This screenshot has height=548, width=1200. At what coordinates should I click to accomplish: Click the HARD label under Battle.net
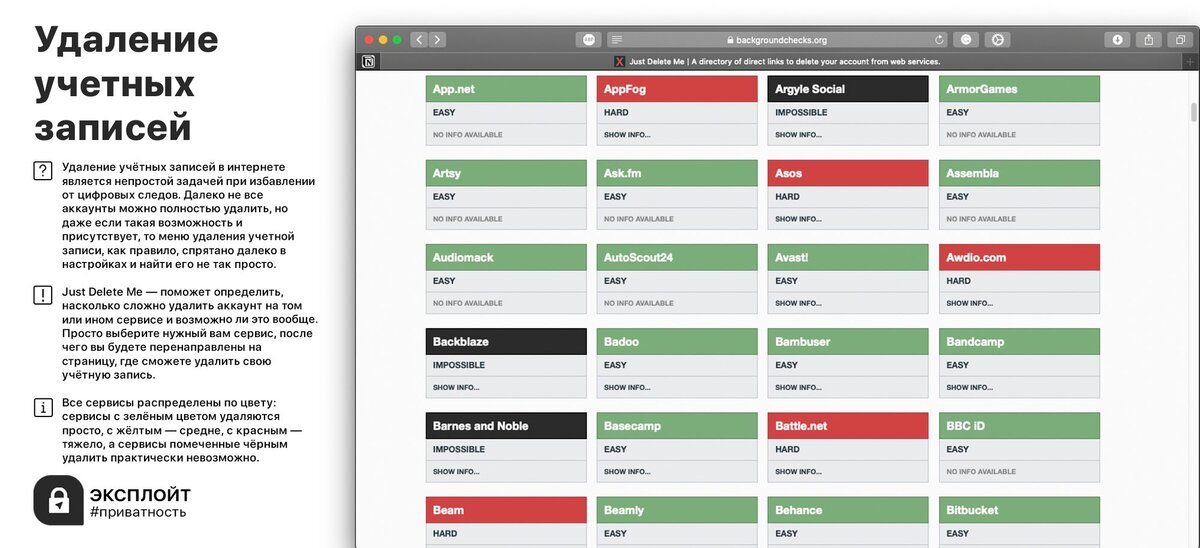[x=787, y=449]
